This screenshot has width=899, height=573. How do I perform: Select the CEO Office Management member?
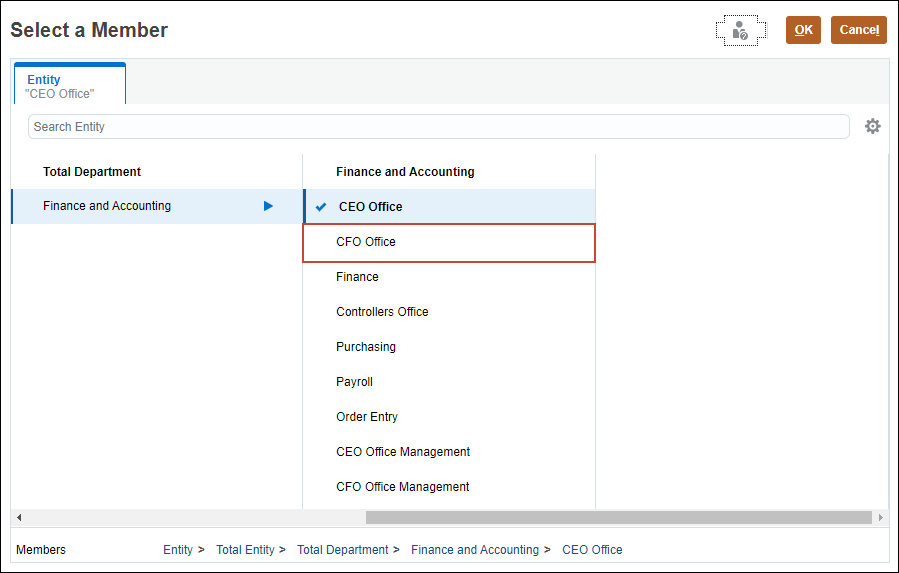tap(449, 452)
